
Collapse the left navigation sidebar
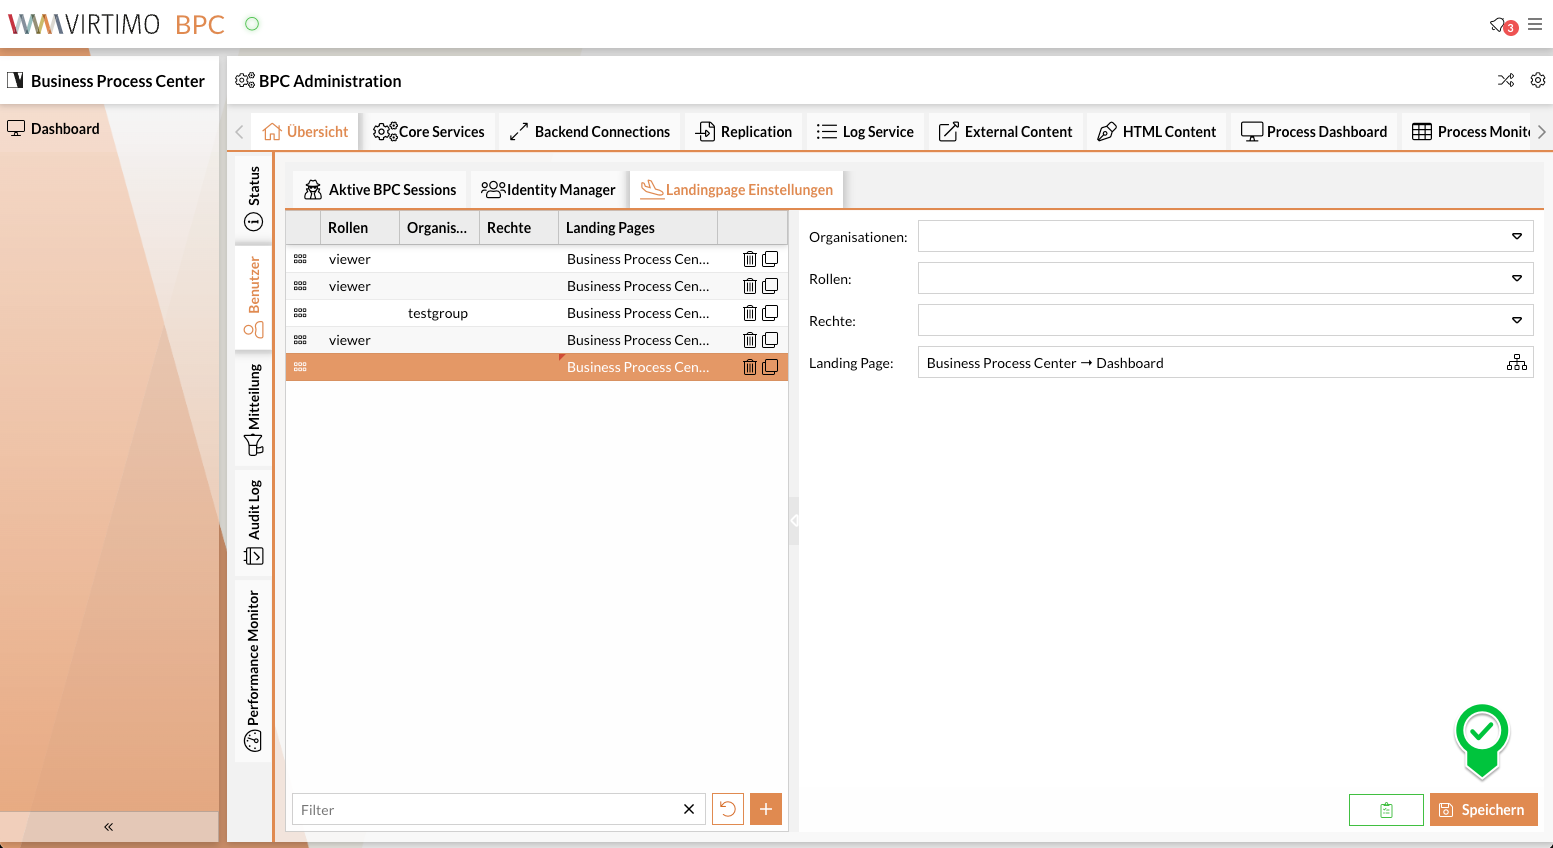pos(108,827)
